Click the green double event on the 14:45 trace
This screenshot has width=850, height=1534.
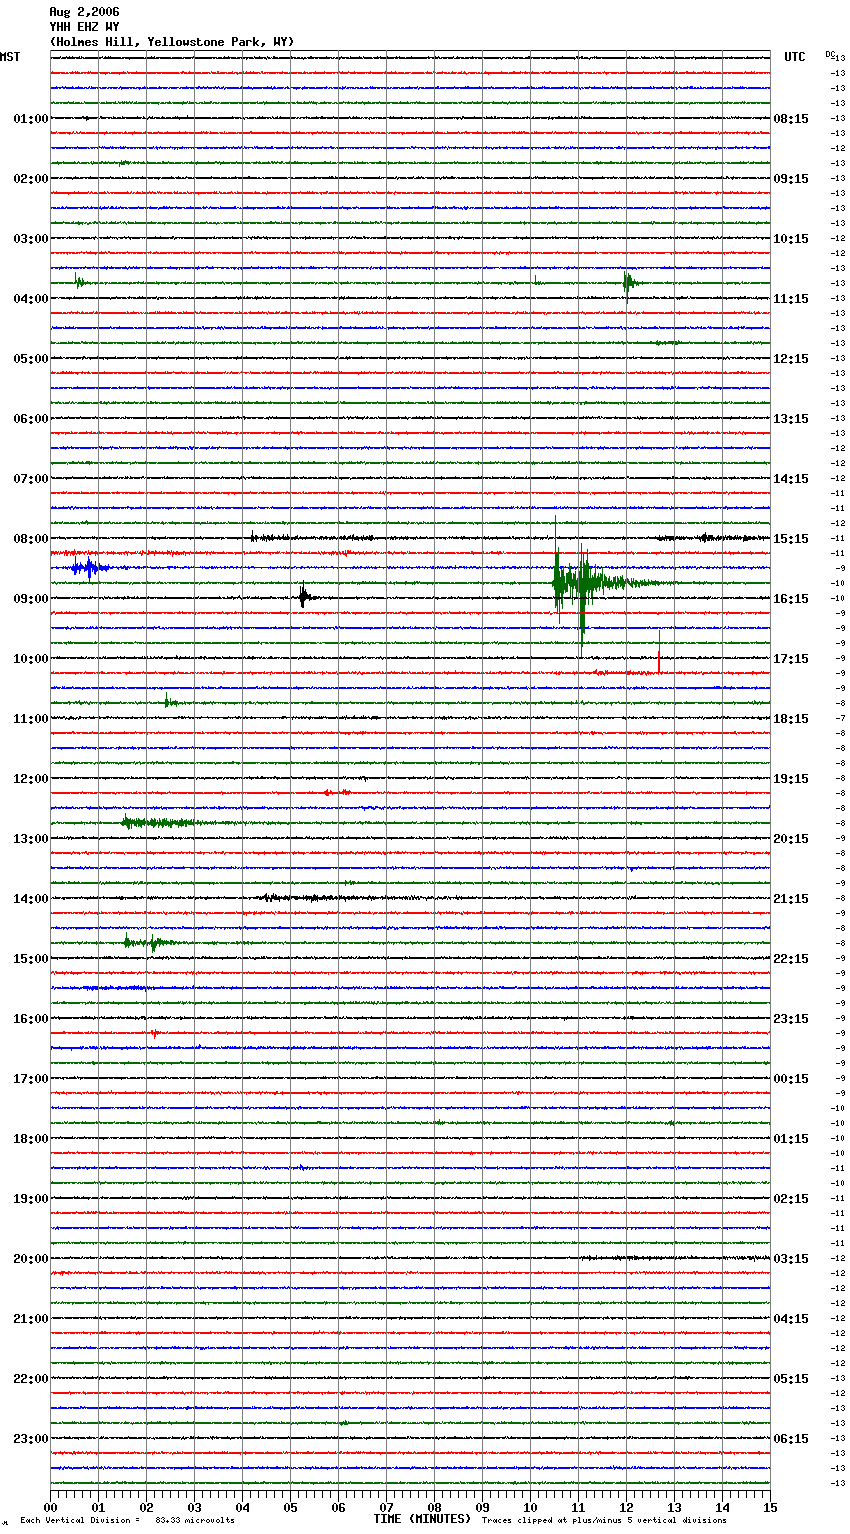150,942
